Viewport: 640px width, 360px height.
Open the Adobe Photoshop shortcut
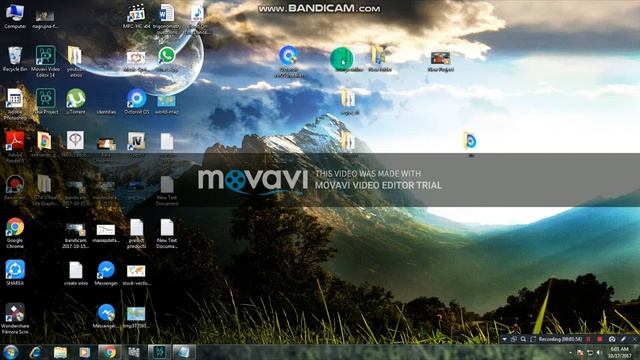(x=15, y=104)
